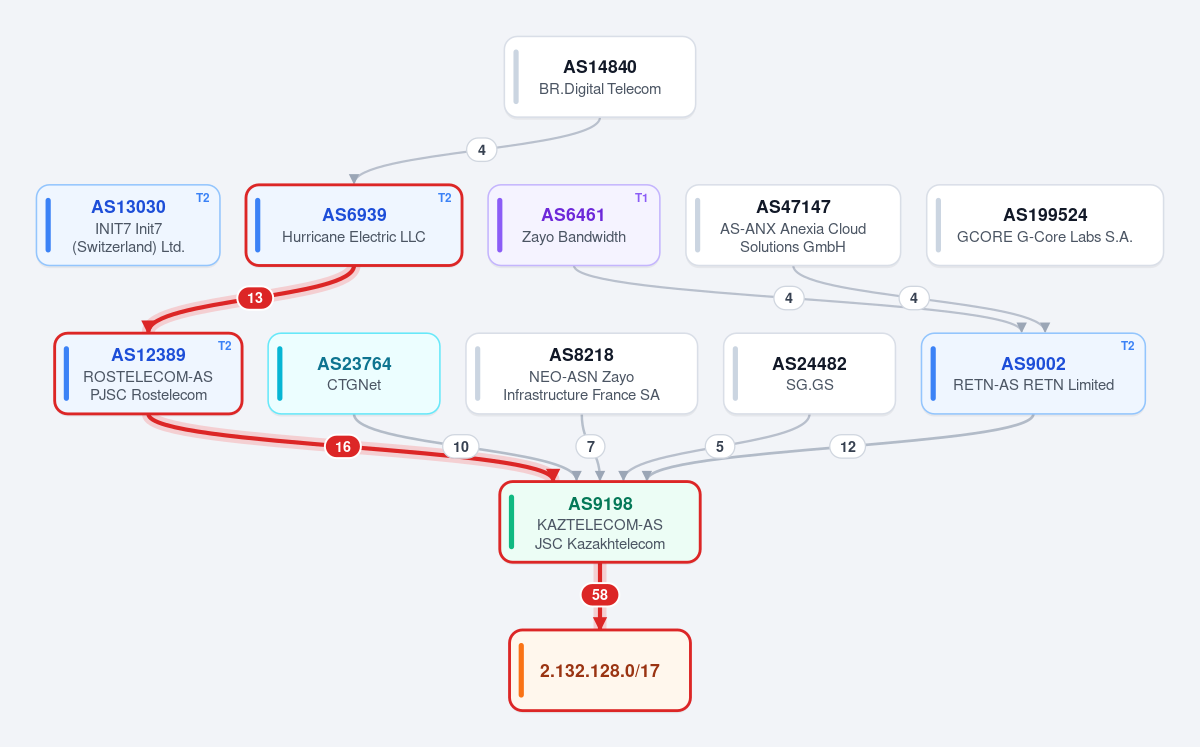1200x747 pixels.
Task: Click the AS23764 CTGNet node
Action: (x=354, y=373)
